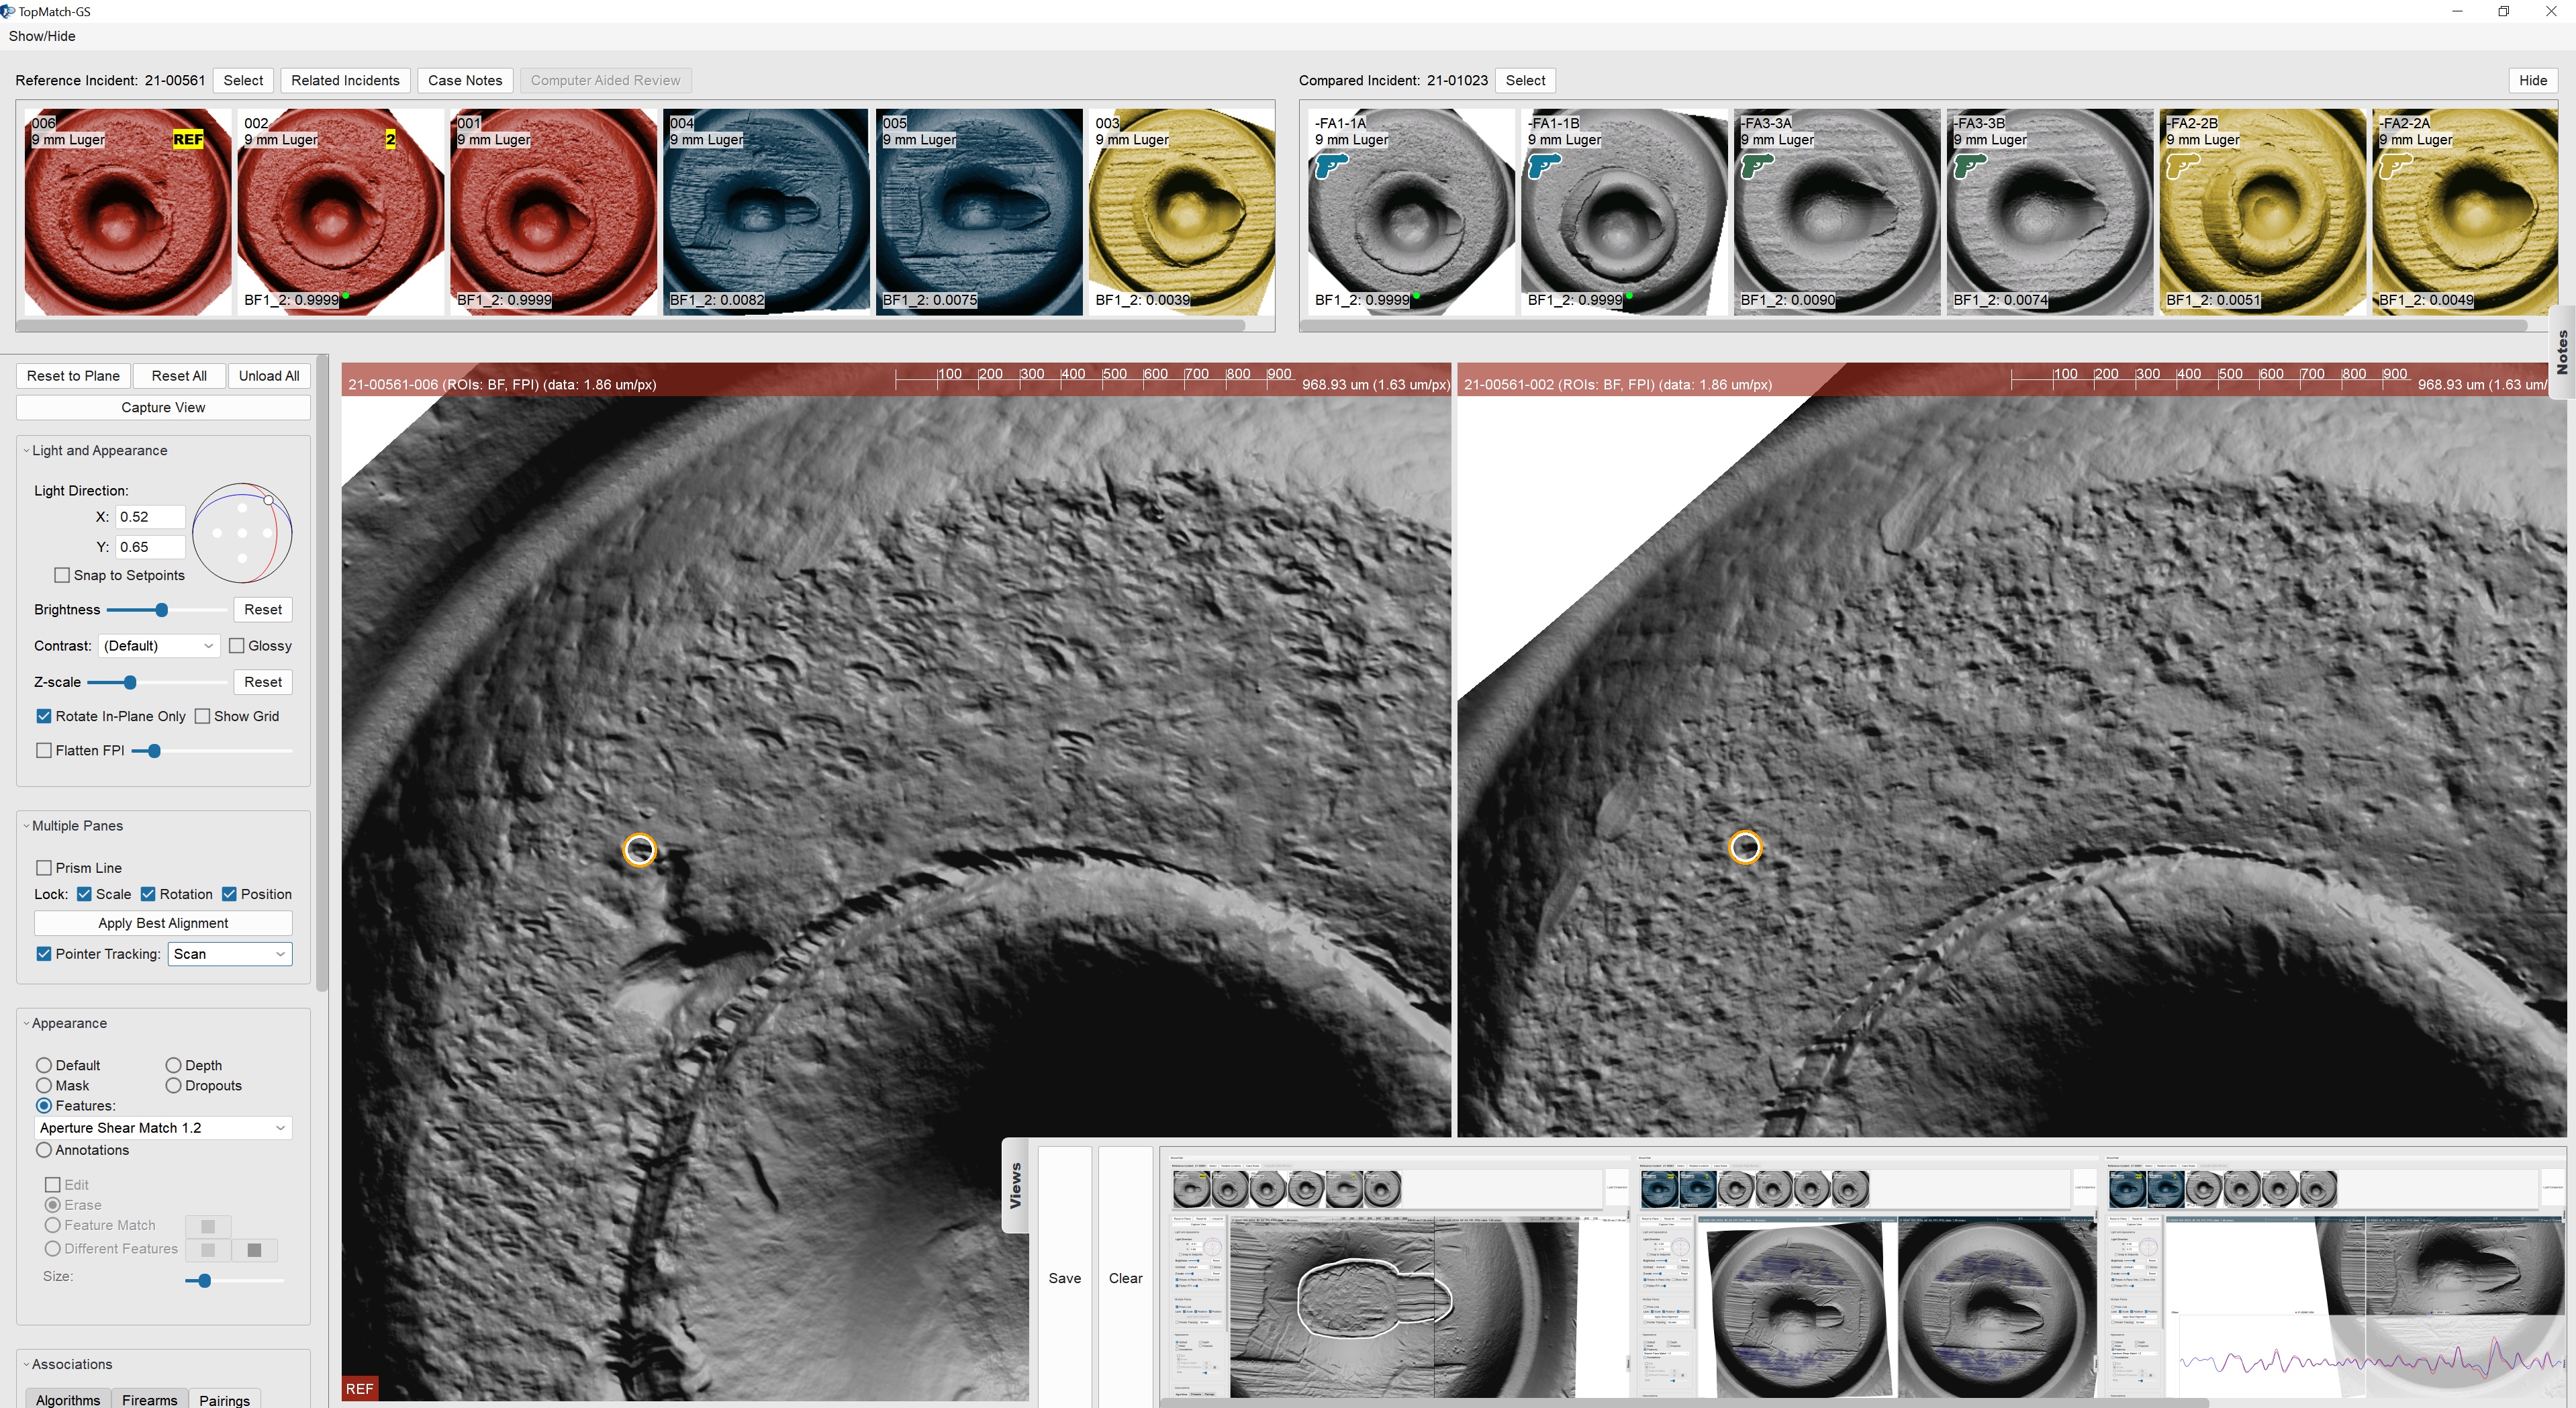
Task: Open the Contrast dropdown
Action: point(159,646)
